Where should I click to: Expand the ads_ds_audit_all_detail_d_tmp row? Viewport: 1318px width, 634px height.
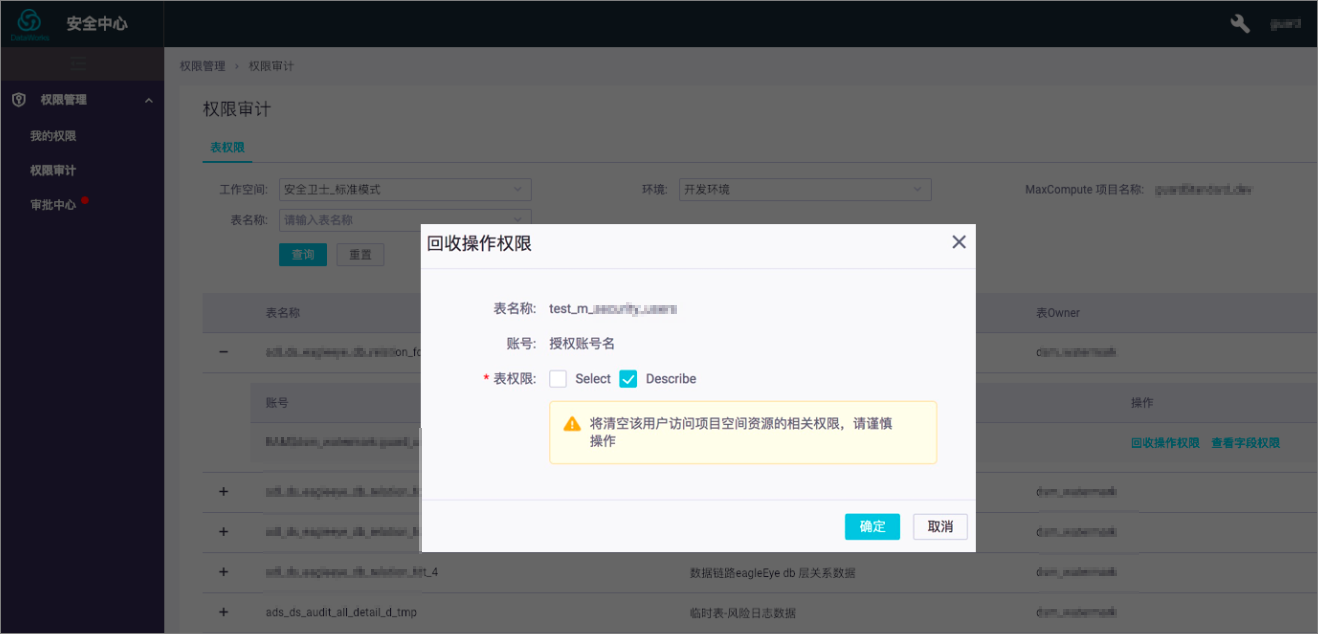click(223, 612)
